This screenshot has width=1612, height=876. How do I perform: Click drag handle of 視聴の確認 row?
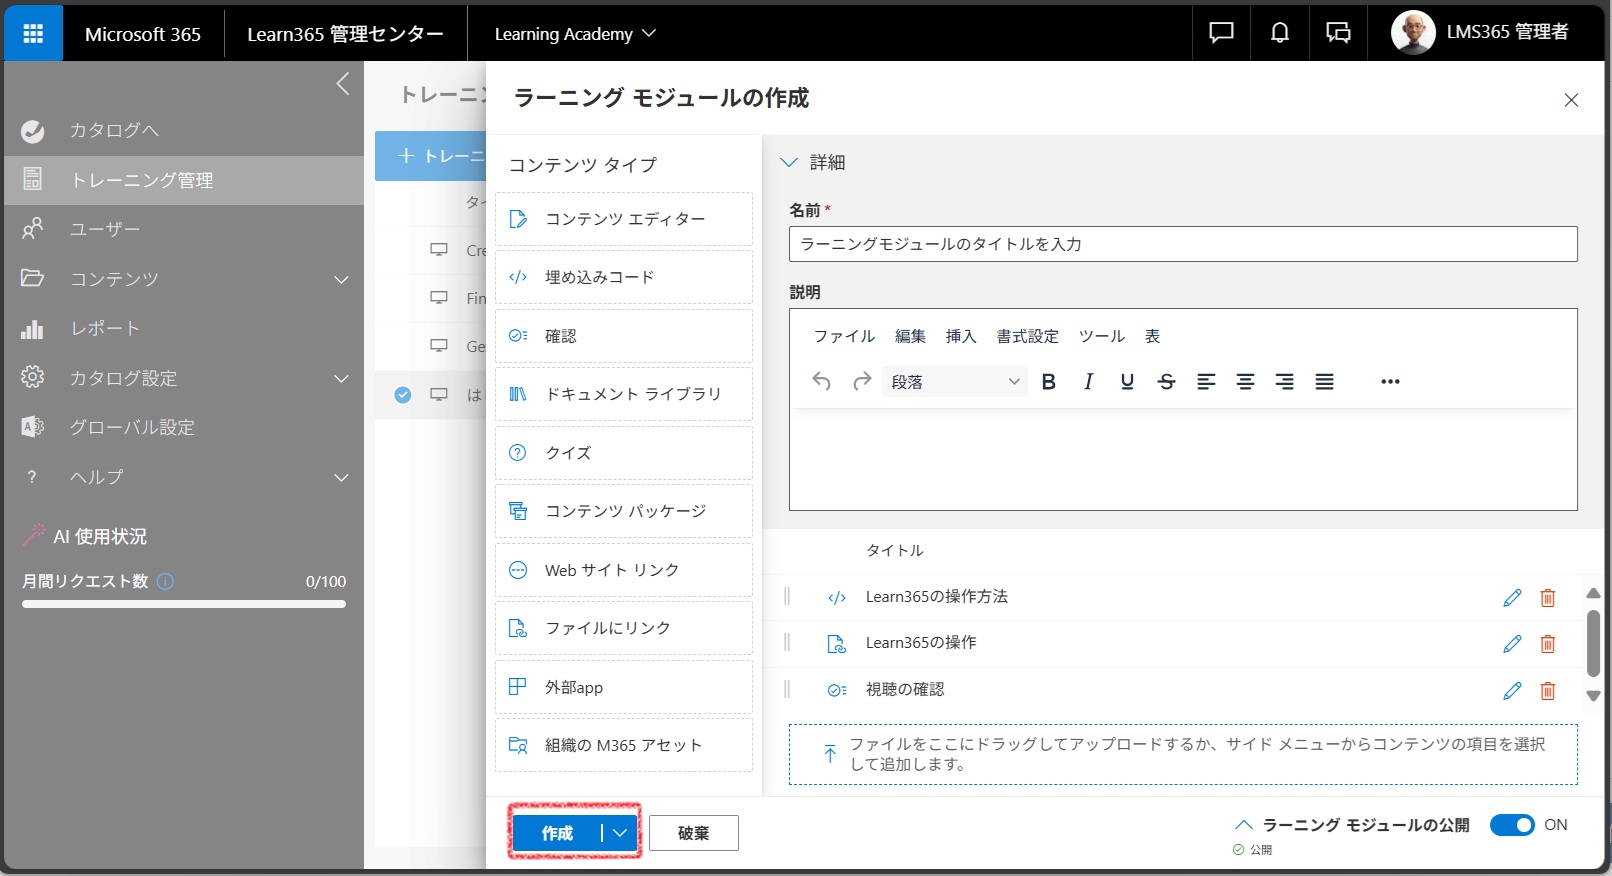(x=787, y=689)
